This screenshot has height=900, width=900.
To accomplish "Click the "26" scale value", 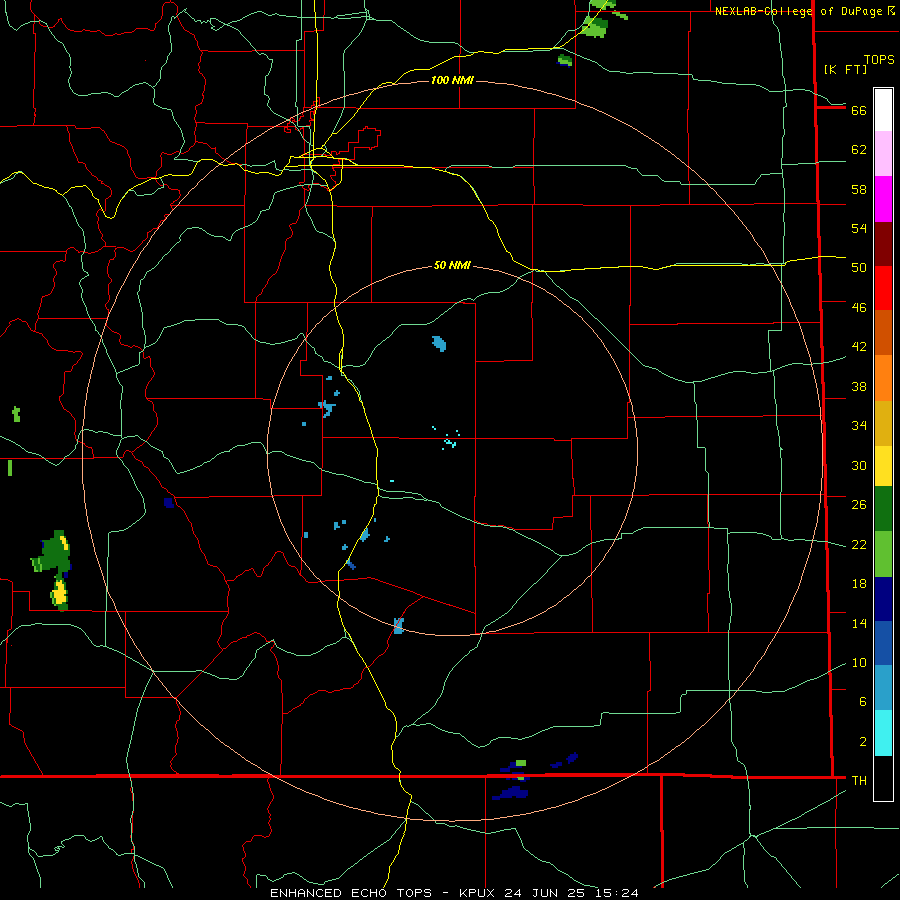I will pos(859,505).
